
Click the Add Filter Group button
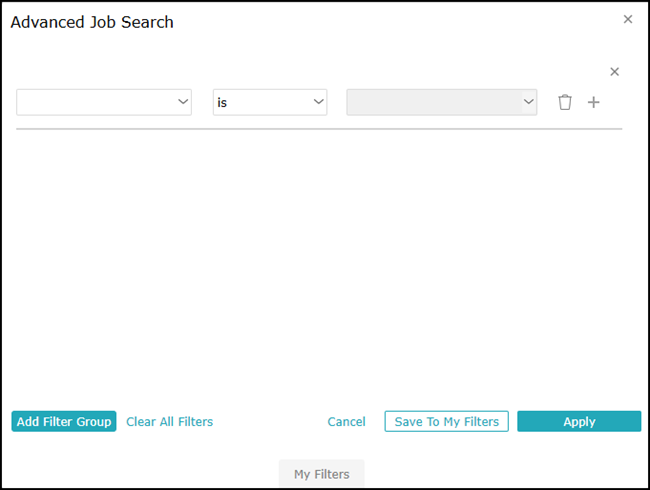(64, 421)
